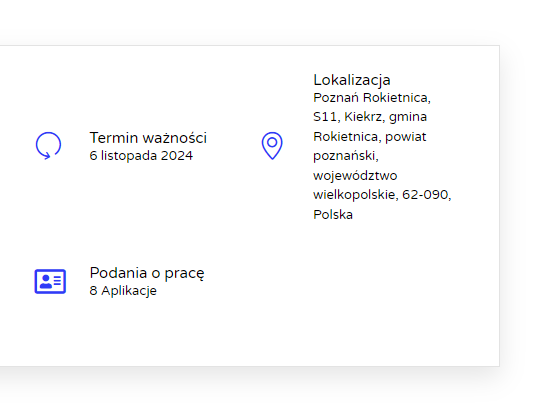Click the Poznań Rokietnica address line

click(x=372, y=98)
